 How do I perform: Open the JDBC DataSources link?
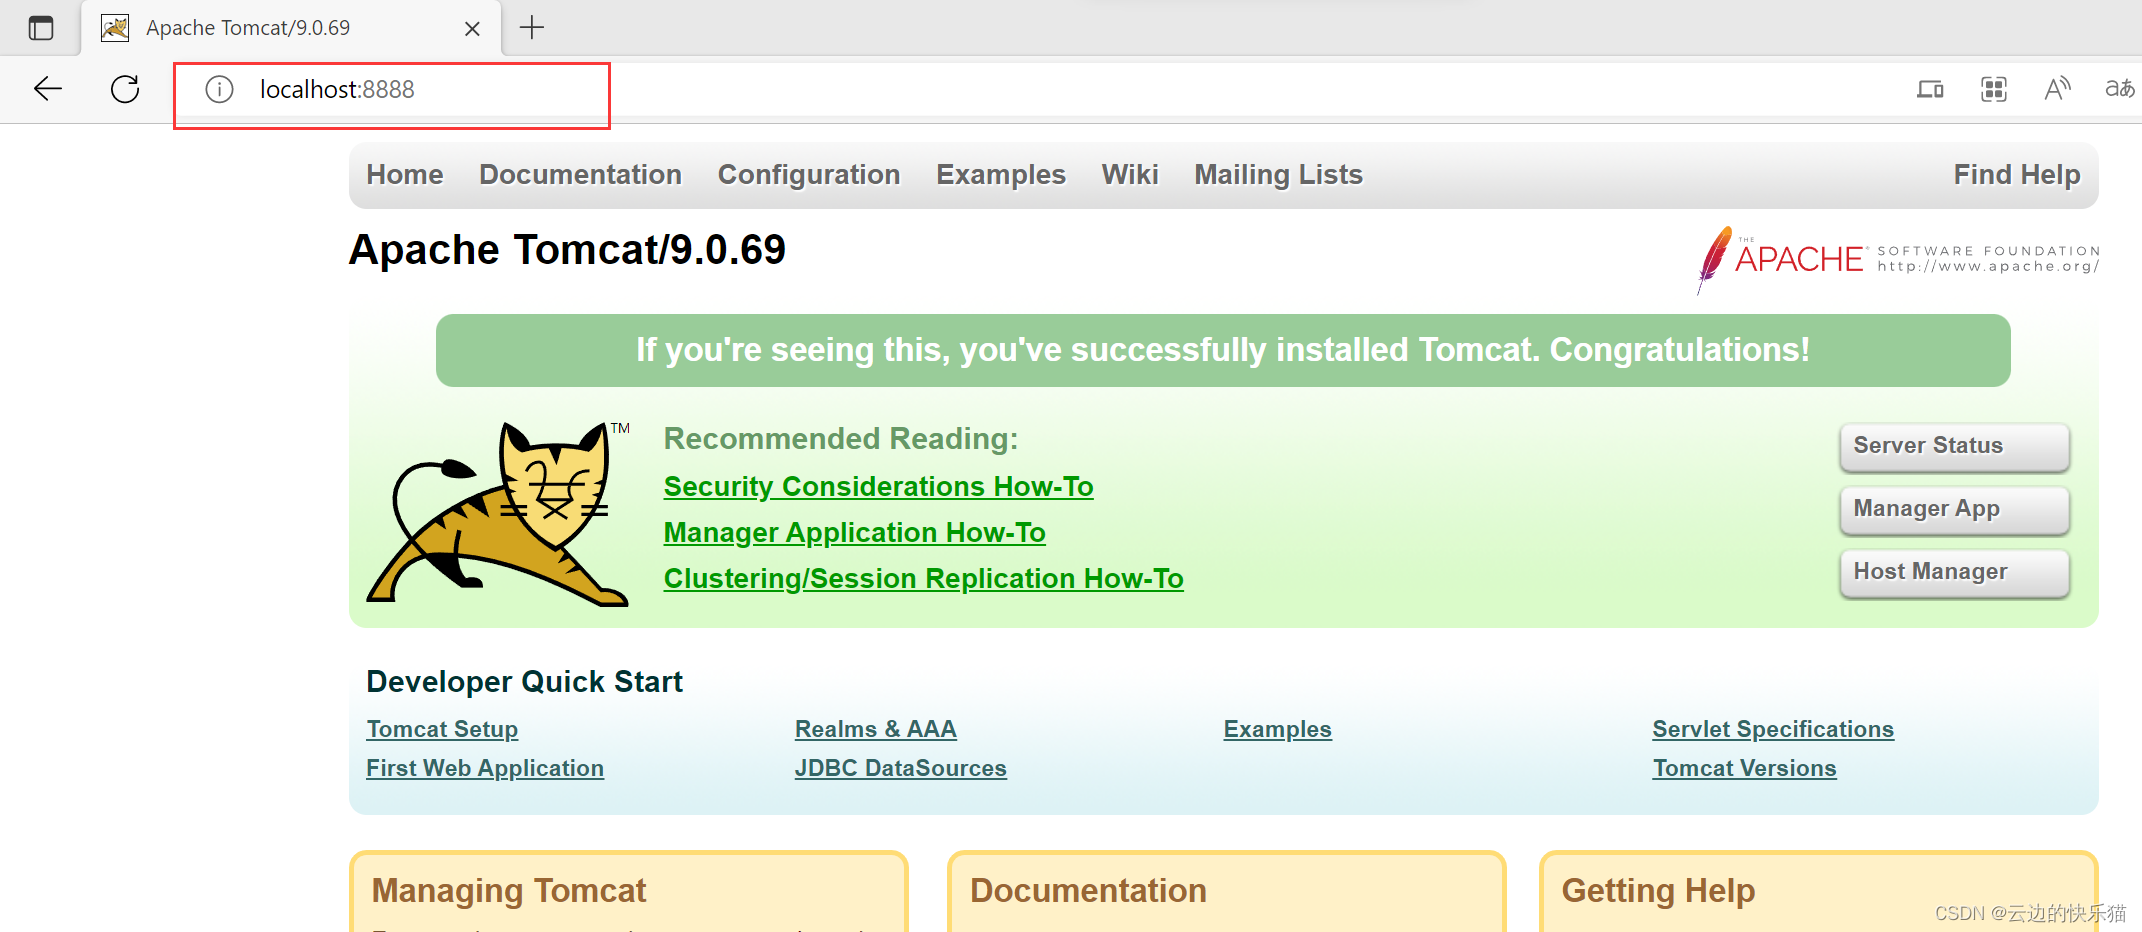900,768
